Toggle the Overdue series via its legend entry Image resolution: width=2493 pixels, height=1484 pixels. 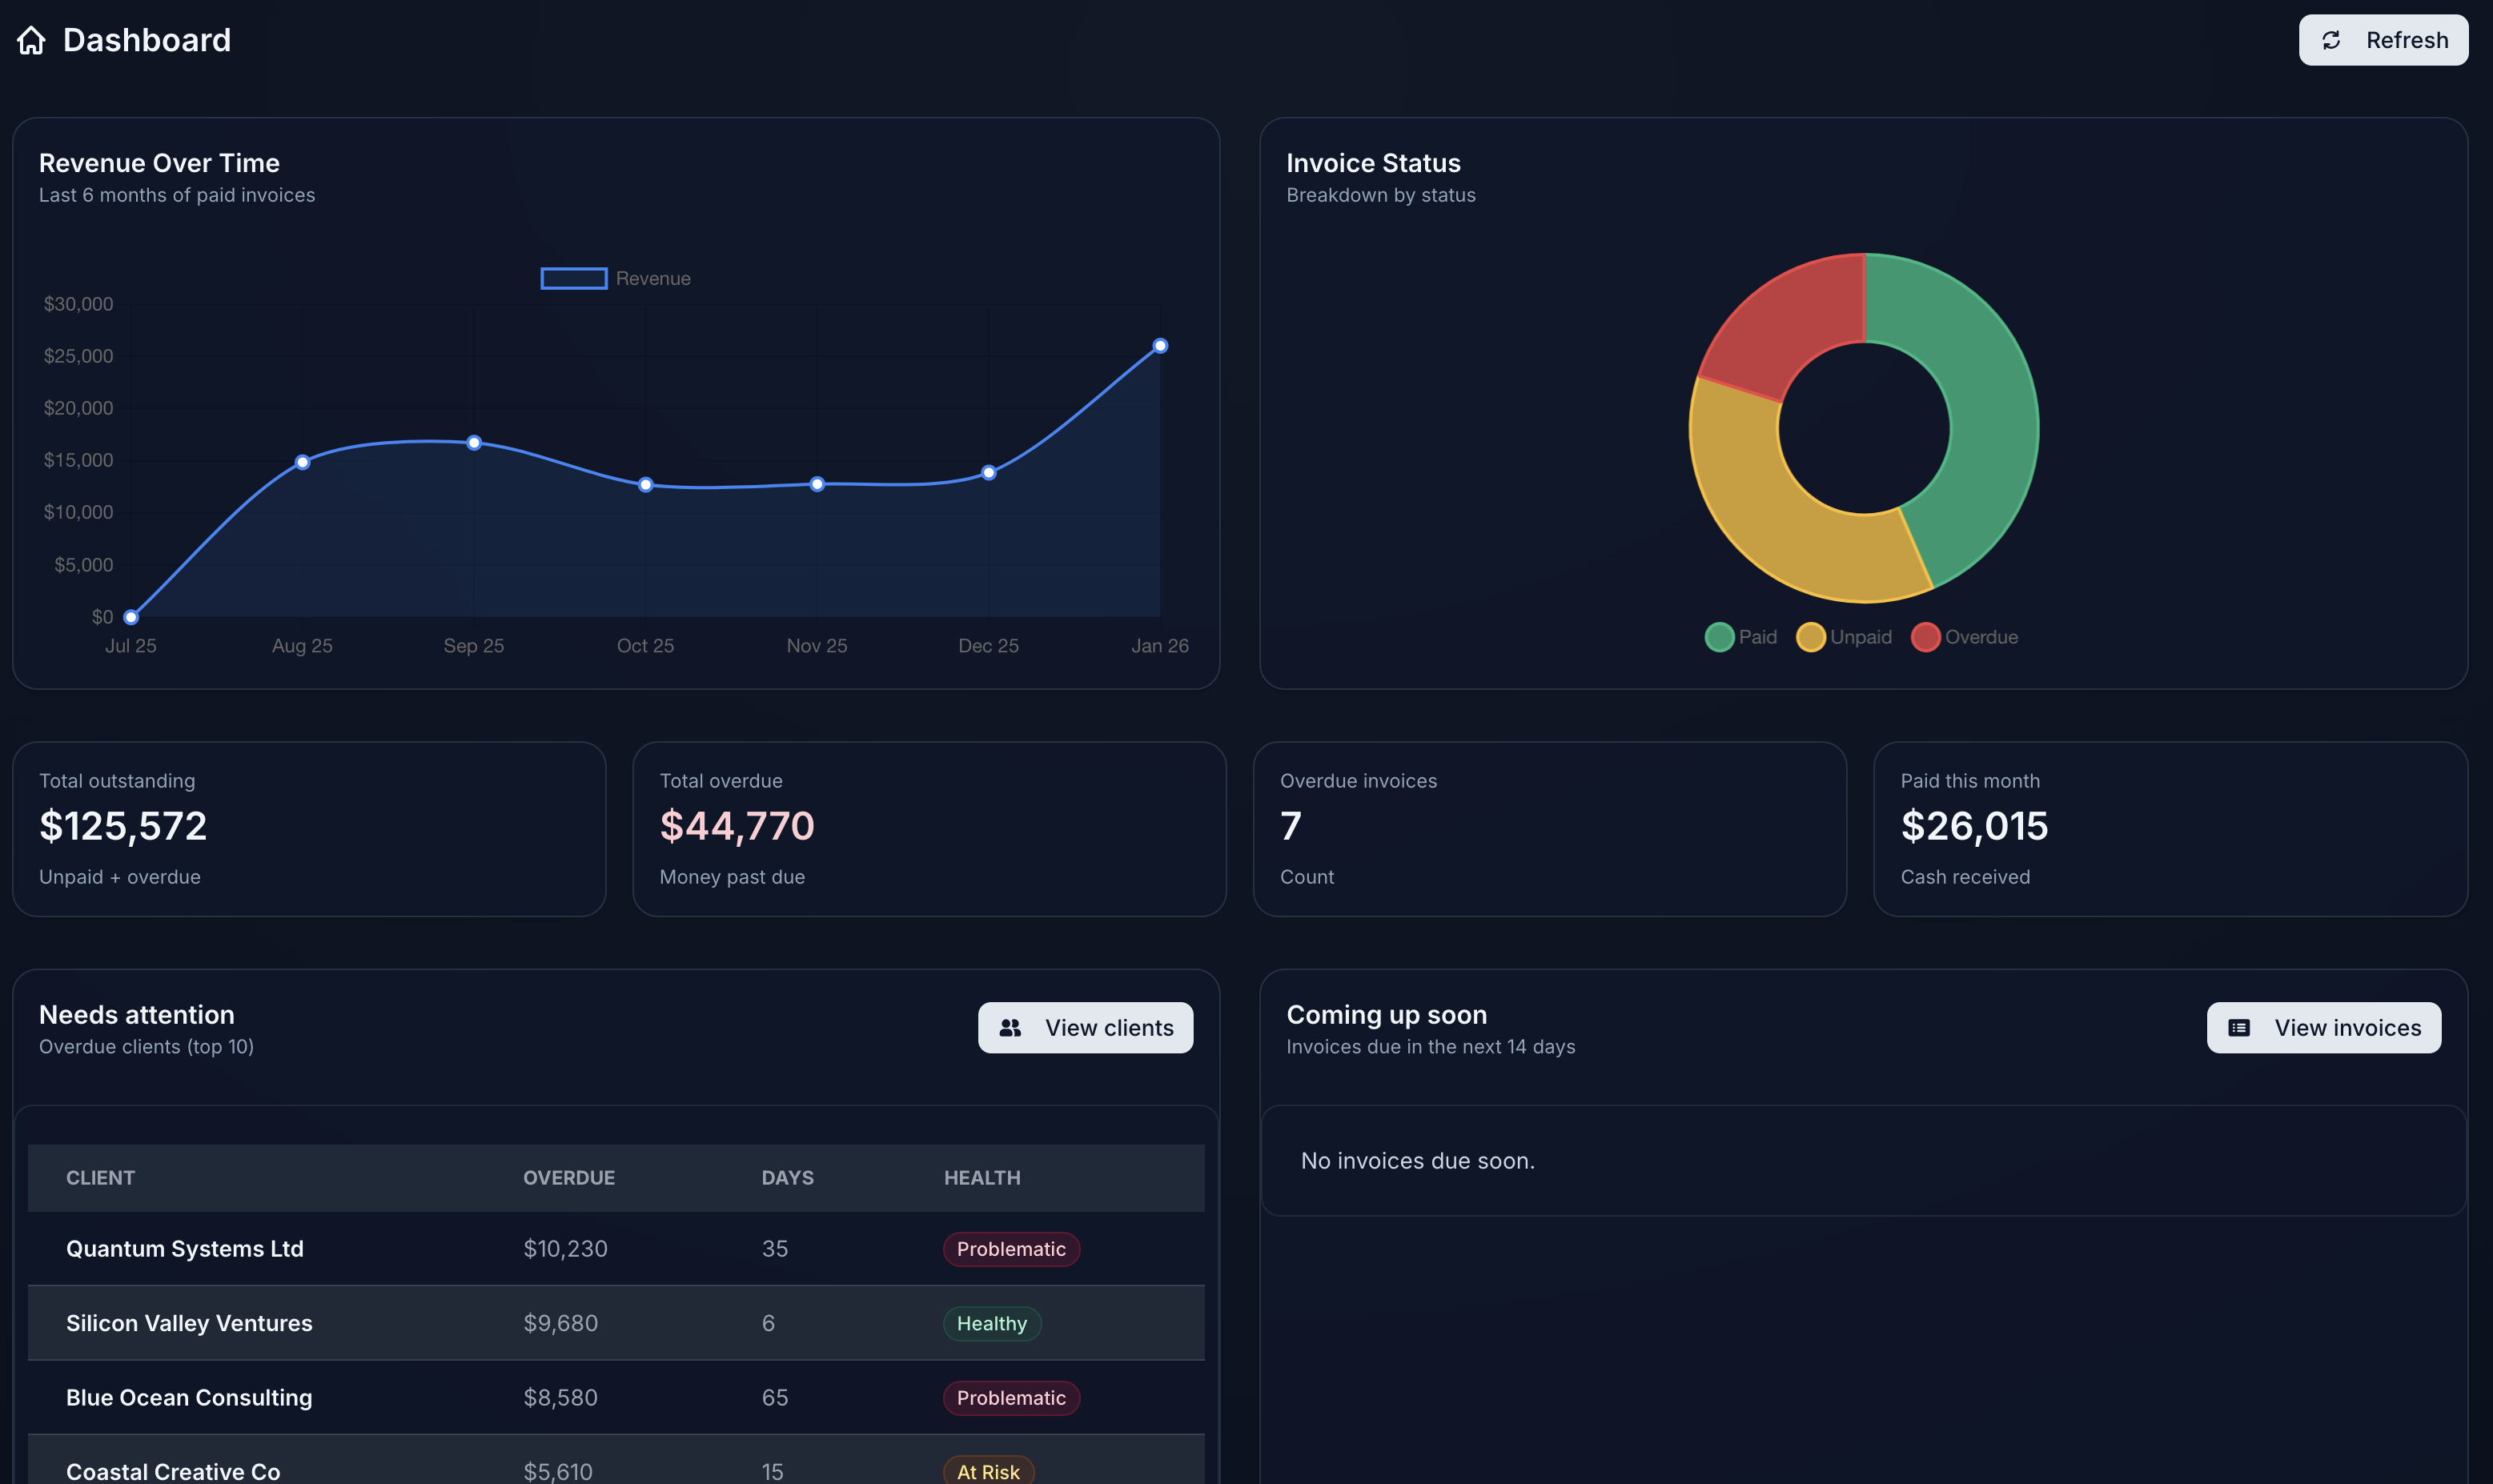(x=1965, y=637)
